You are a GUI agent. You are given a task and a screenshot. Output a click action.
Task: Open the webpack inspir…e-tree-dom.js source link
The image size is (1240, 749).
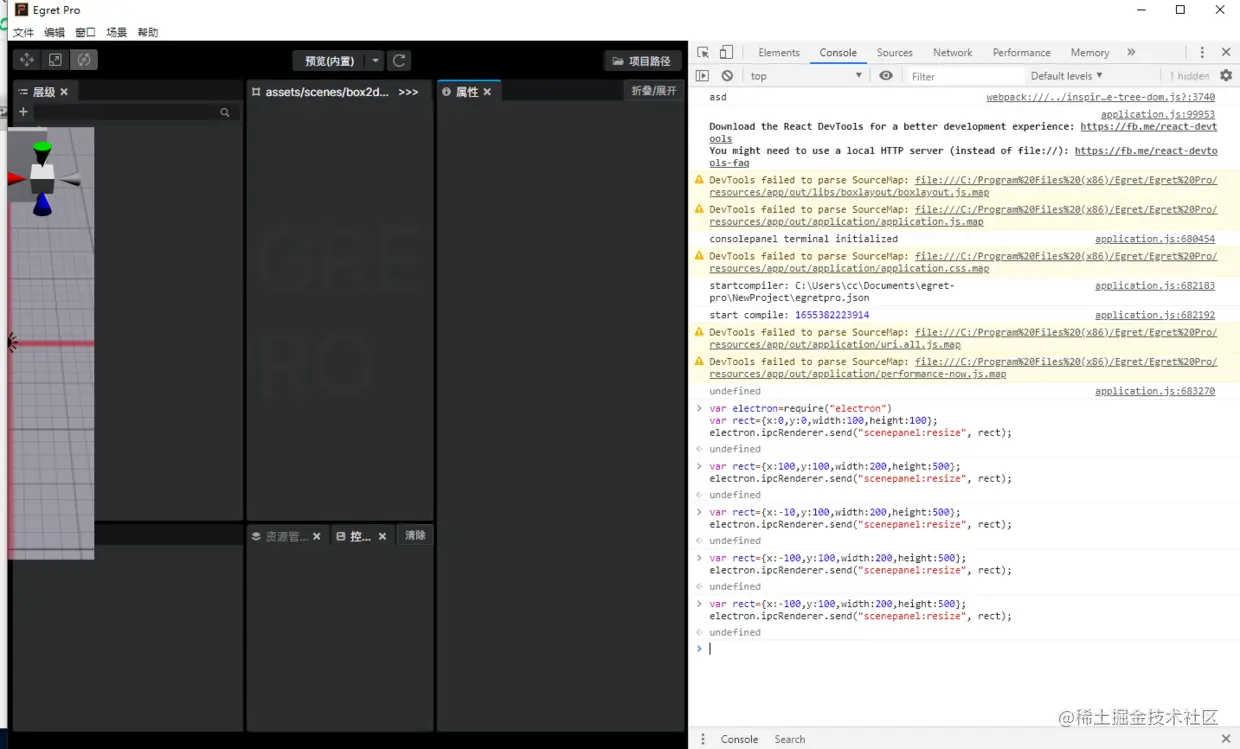(1101, 97)
